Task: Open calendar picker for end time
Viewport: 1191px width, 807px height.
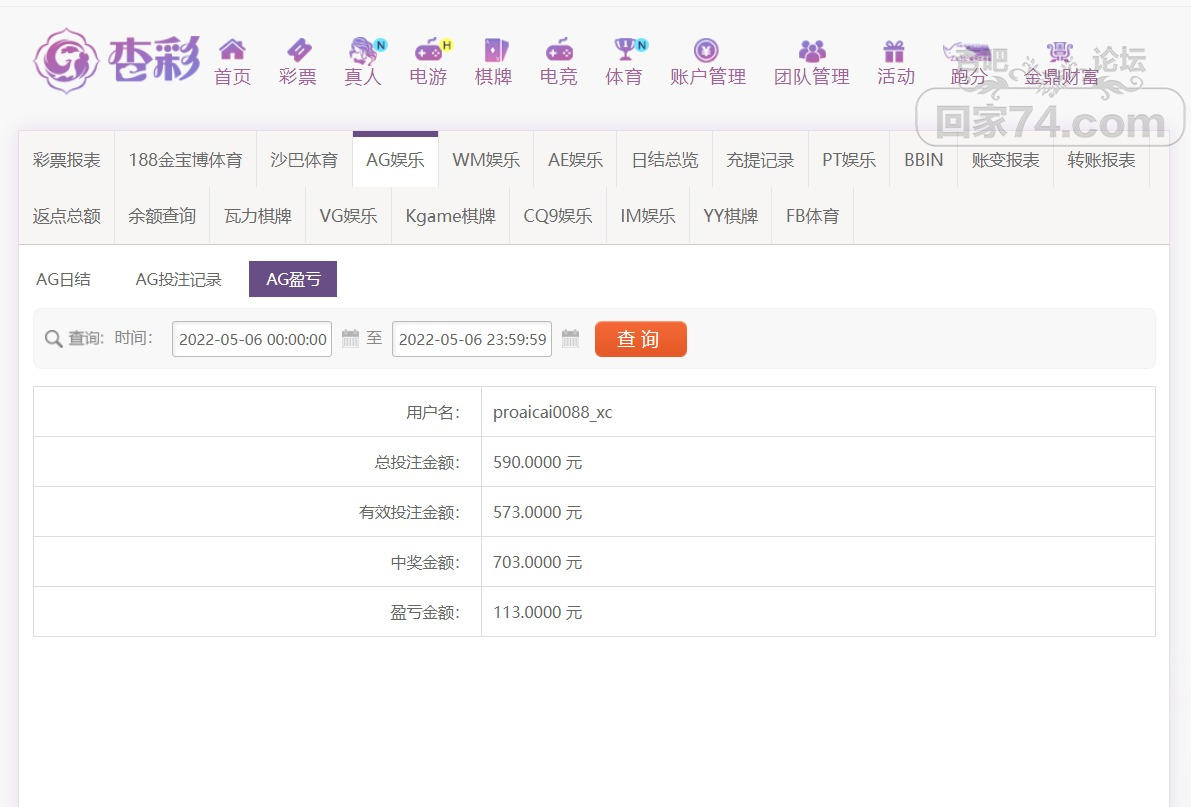Action: pos(570,339)
